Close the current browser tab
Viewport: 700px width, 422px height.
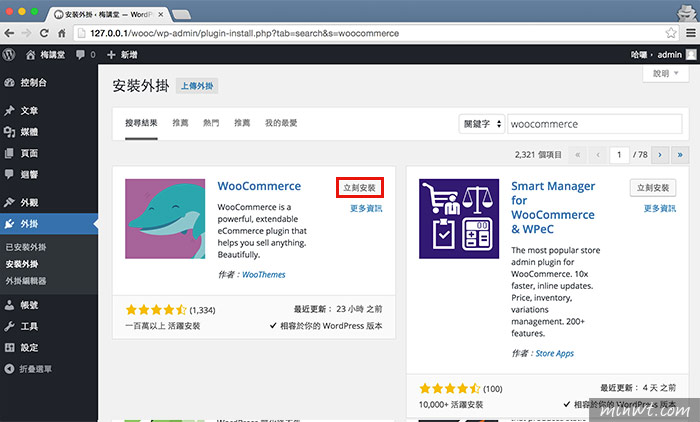click(161, 14)
